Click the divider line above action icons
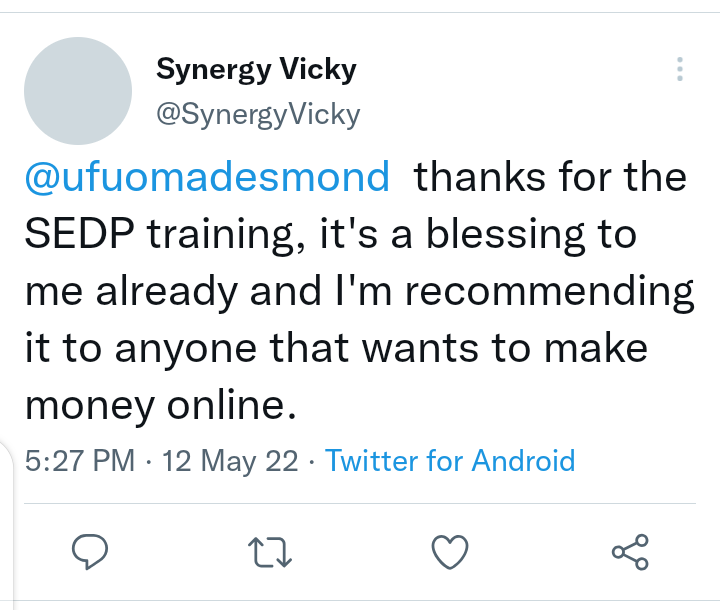720x610 pixels. click(360, 503)
